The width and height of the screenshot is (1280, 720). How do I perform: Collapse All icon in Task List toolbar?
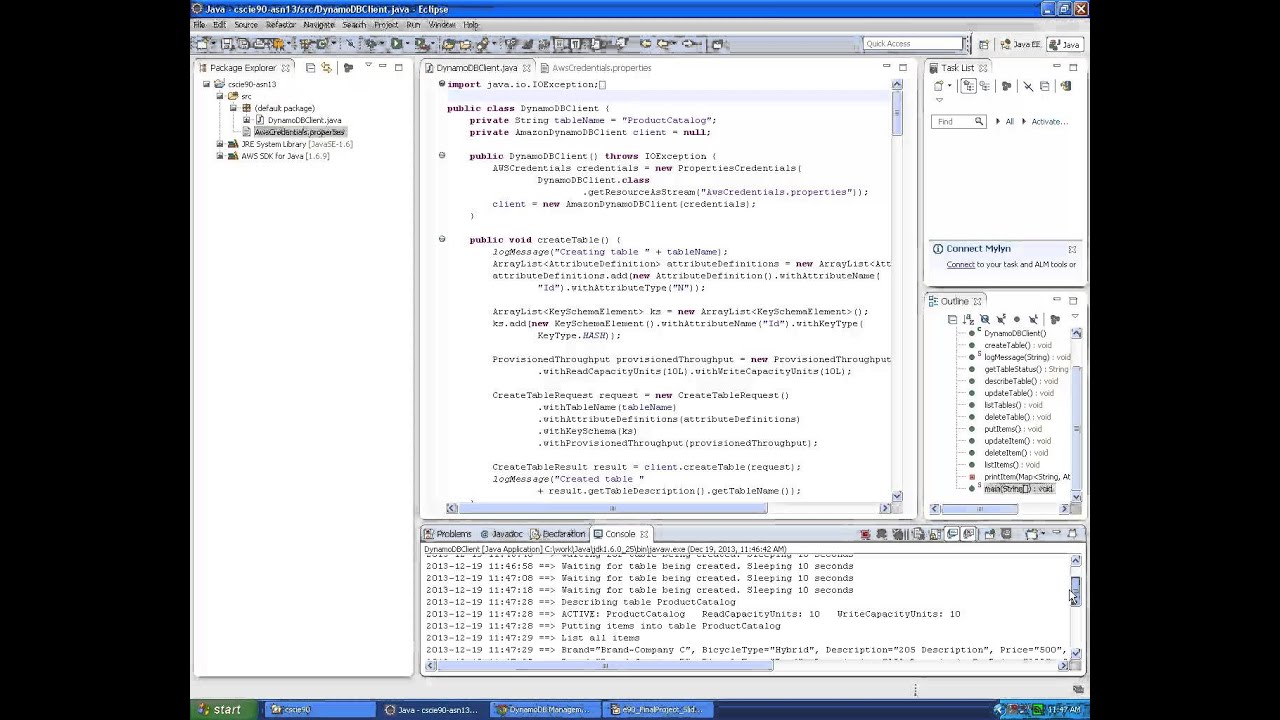click(1044, 86)
